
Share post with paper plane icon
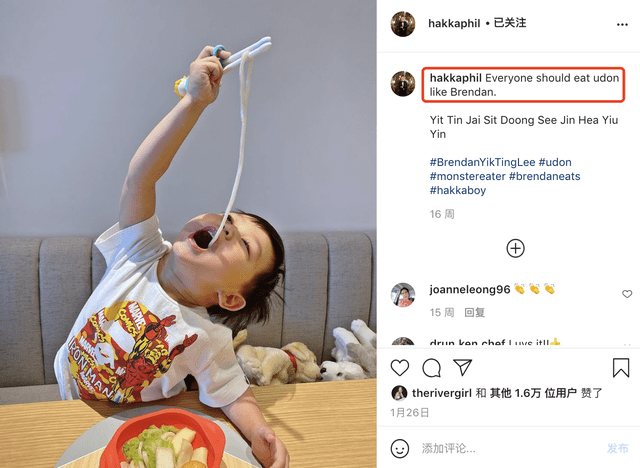[x=463, y=367]
